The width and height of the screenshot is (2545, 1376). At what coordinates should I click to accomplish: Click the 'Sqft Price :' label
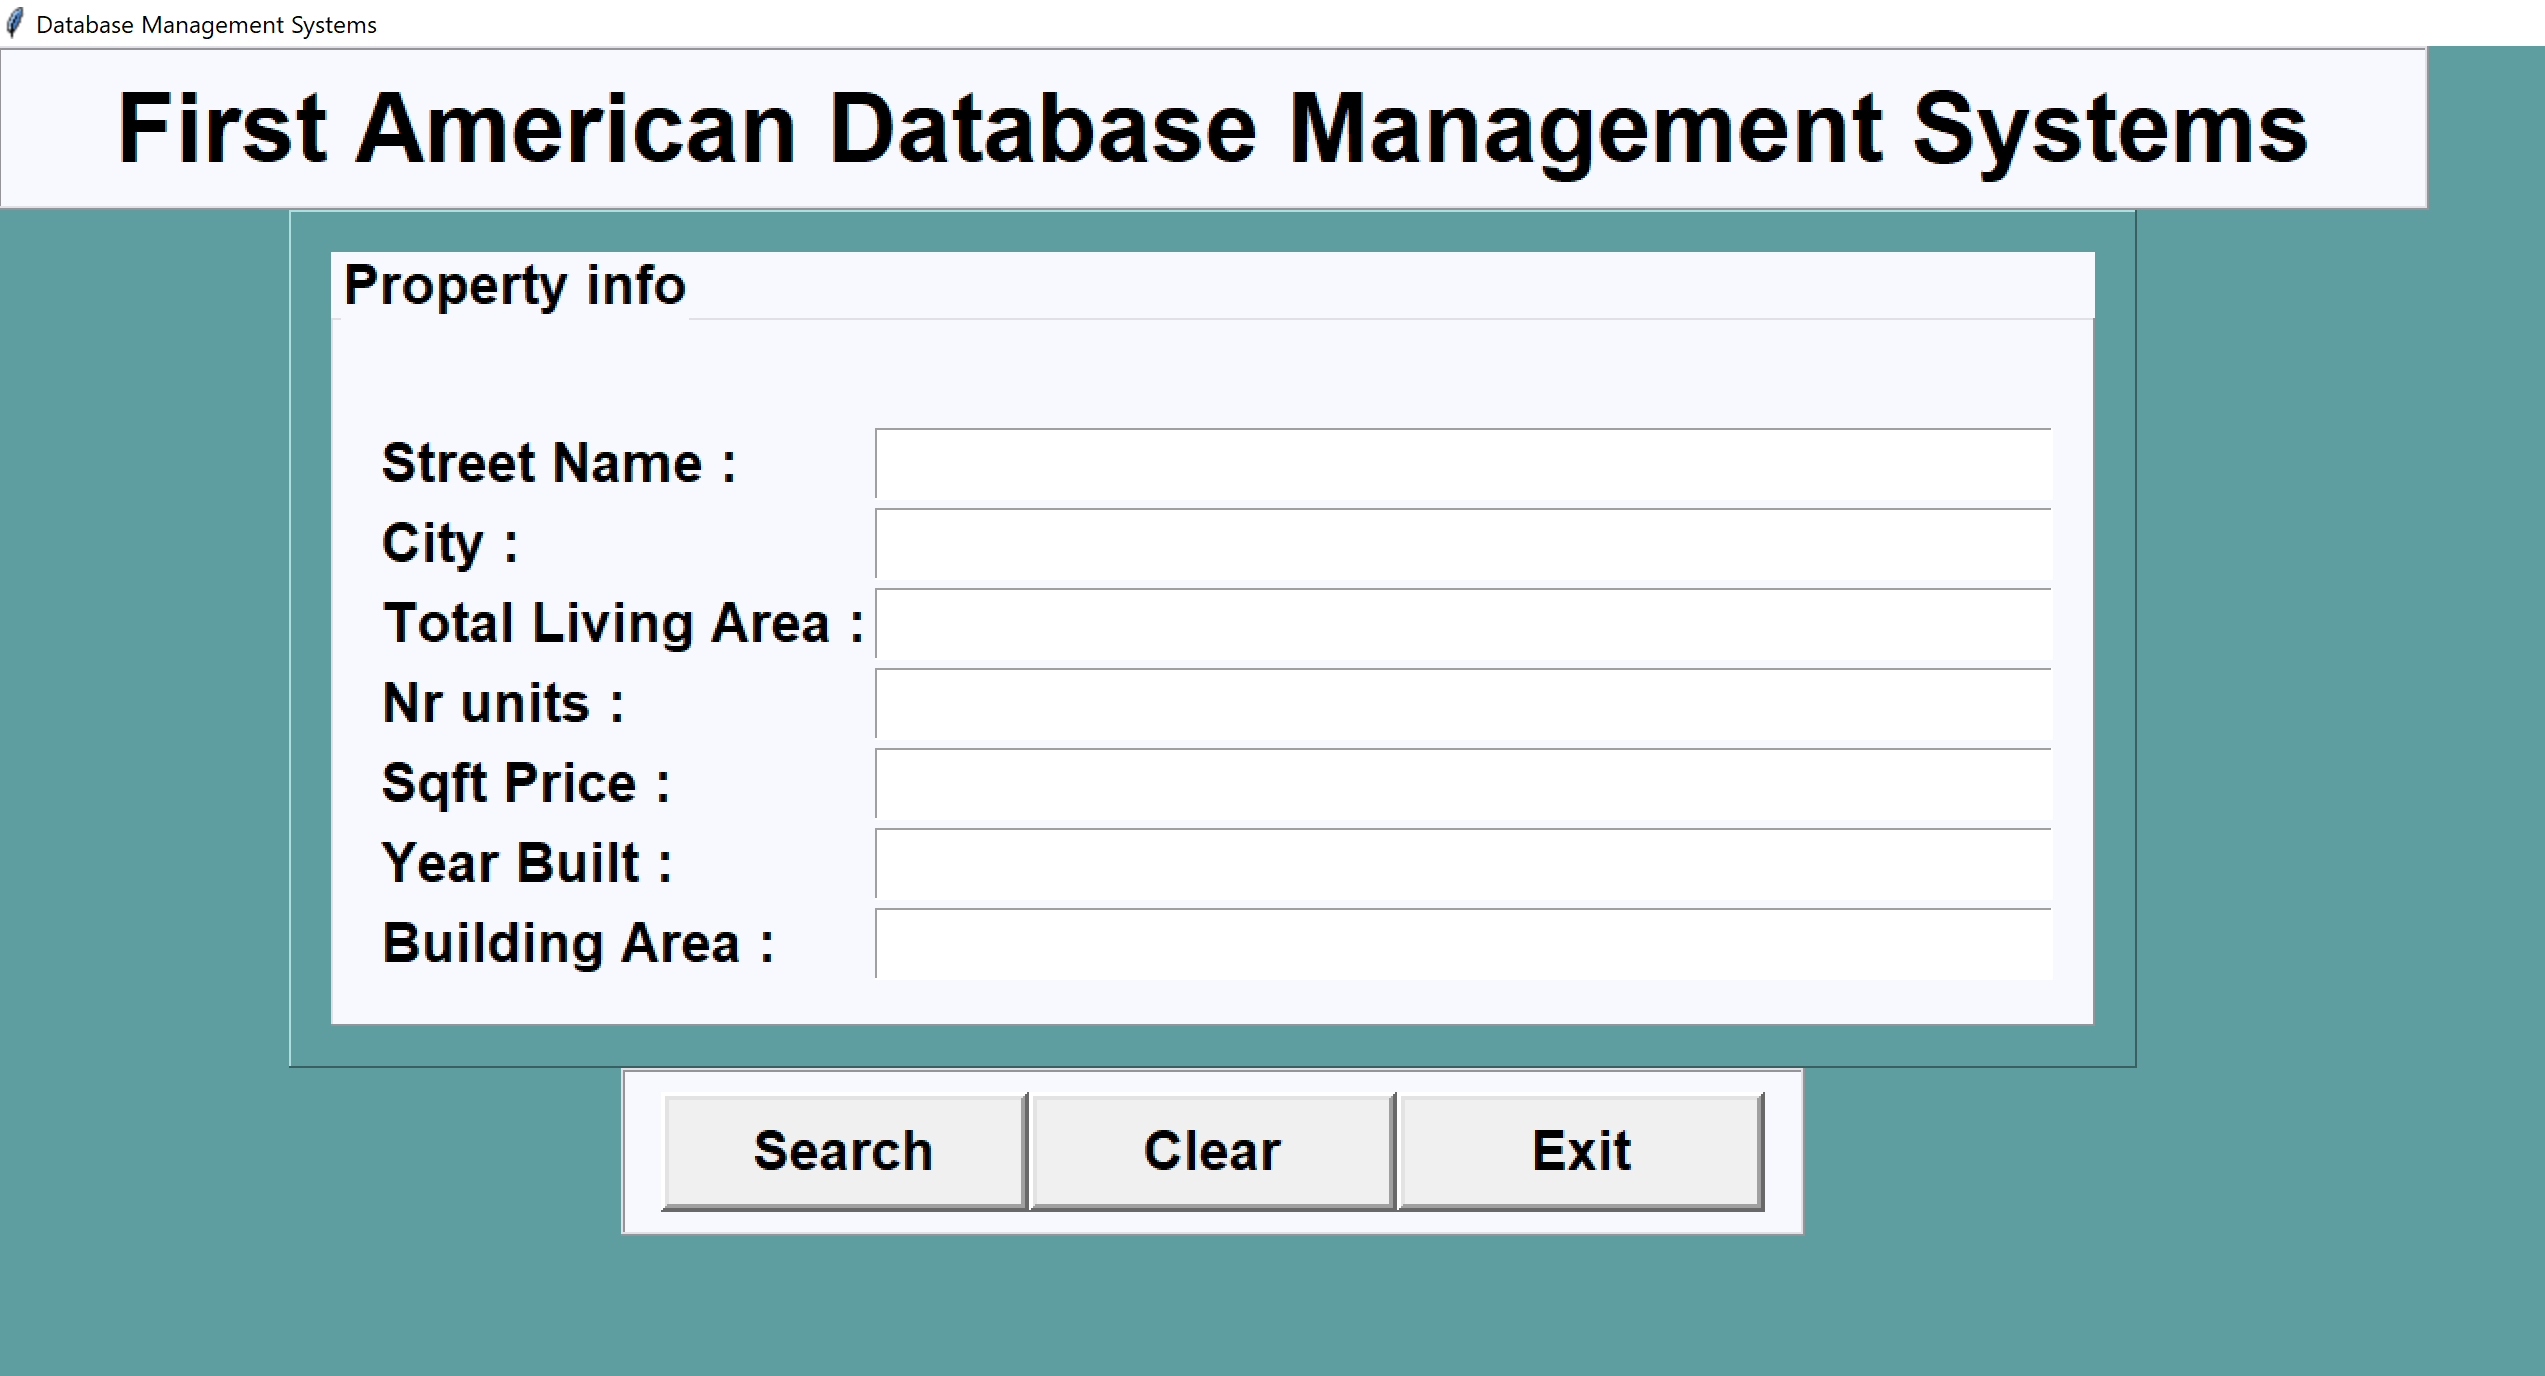(x=526, y=784)
